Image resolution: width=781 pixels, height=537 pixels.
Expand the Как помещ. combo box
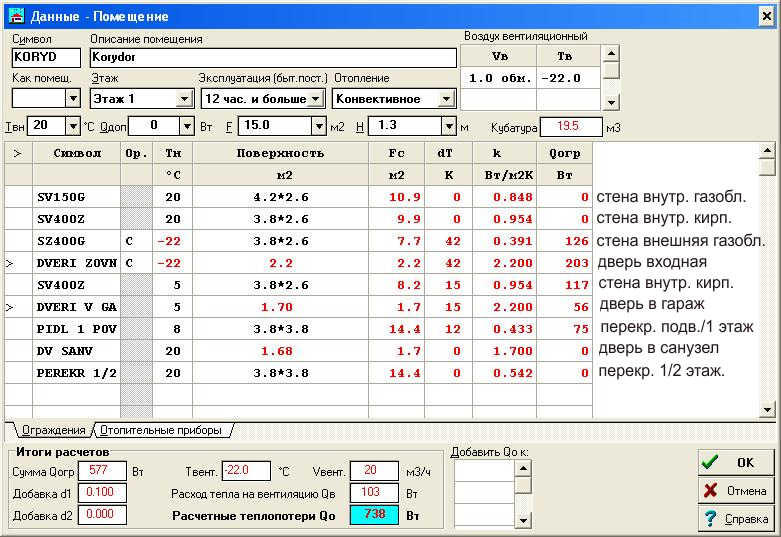[x=72, y=99]
